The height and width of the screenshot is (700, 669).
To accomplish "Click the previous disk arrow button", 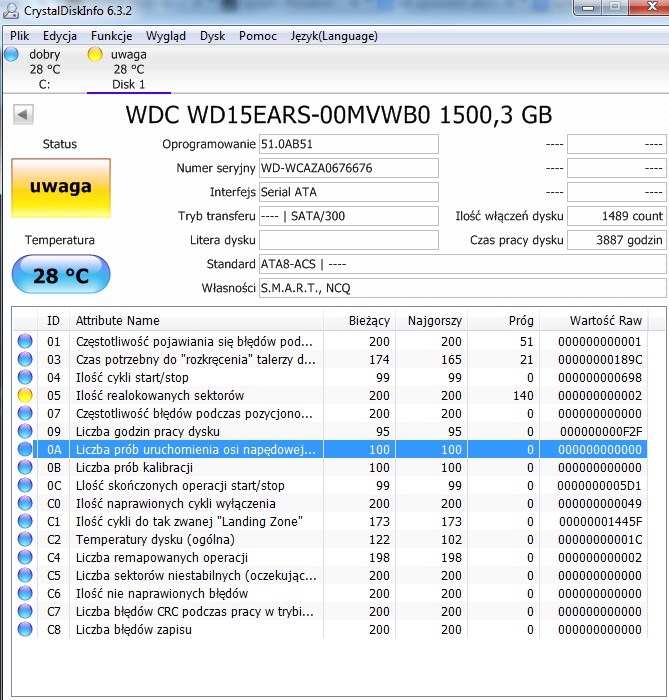I will click(23, 115).
